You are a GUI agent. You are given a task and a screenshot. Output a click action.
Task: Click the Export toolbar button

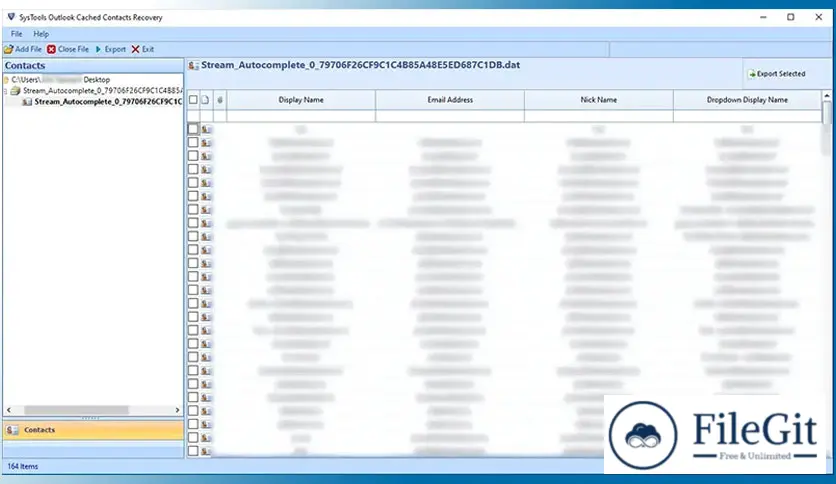pos(110,49)
